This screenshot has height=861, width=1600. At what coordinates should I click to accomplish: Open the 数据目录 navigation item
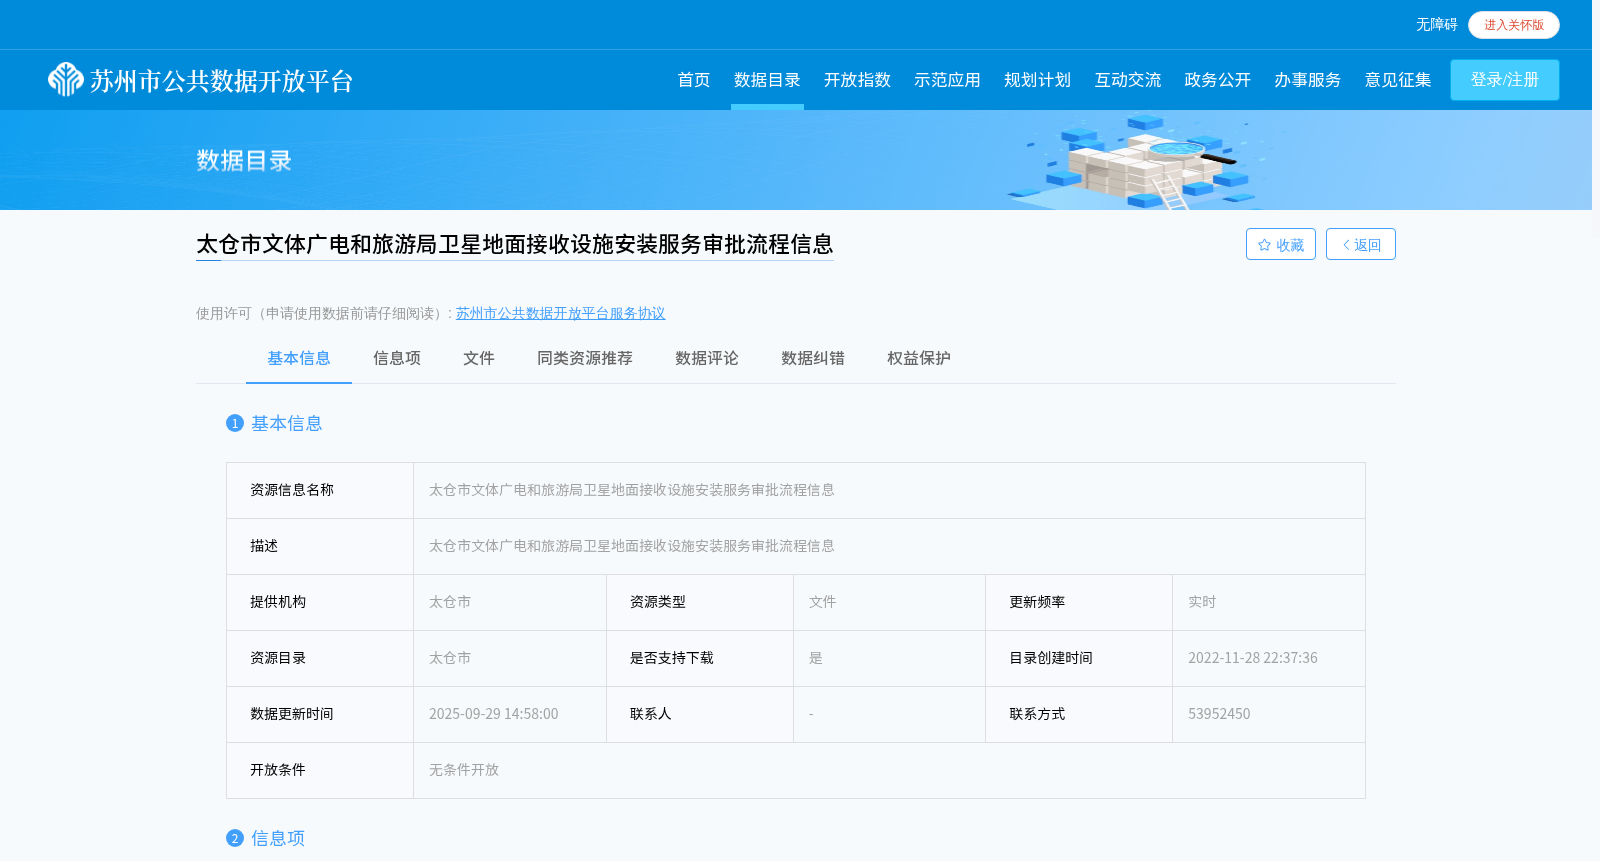767,80
